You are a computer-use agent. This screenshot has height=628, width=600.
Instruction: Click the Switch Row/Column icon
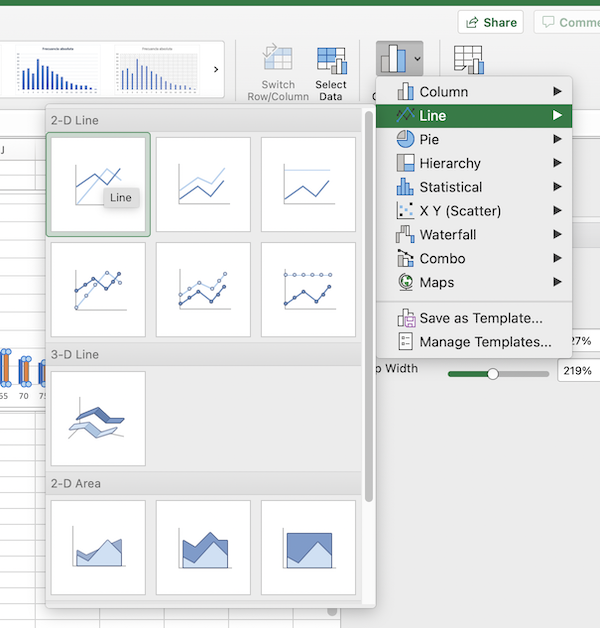click(277, 60)
